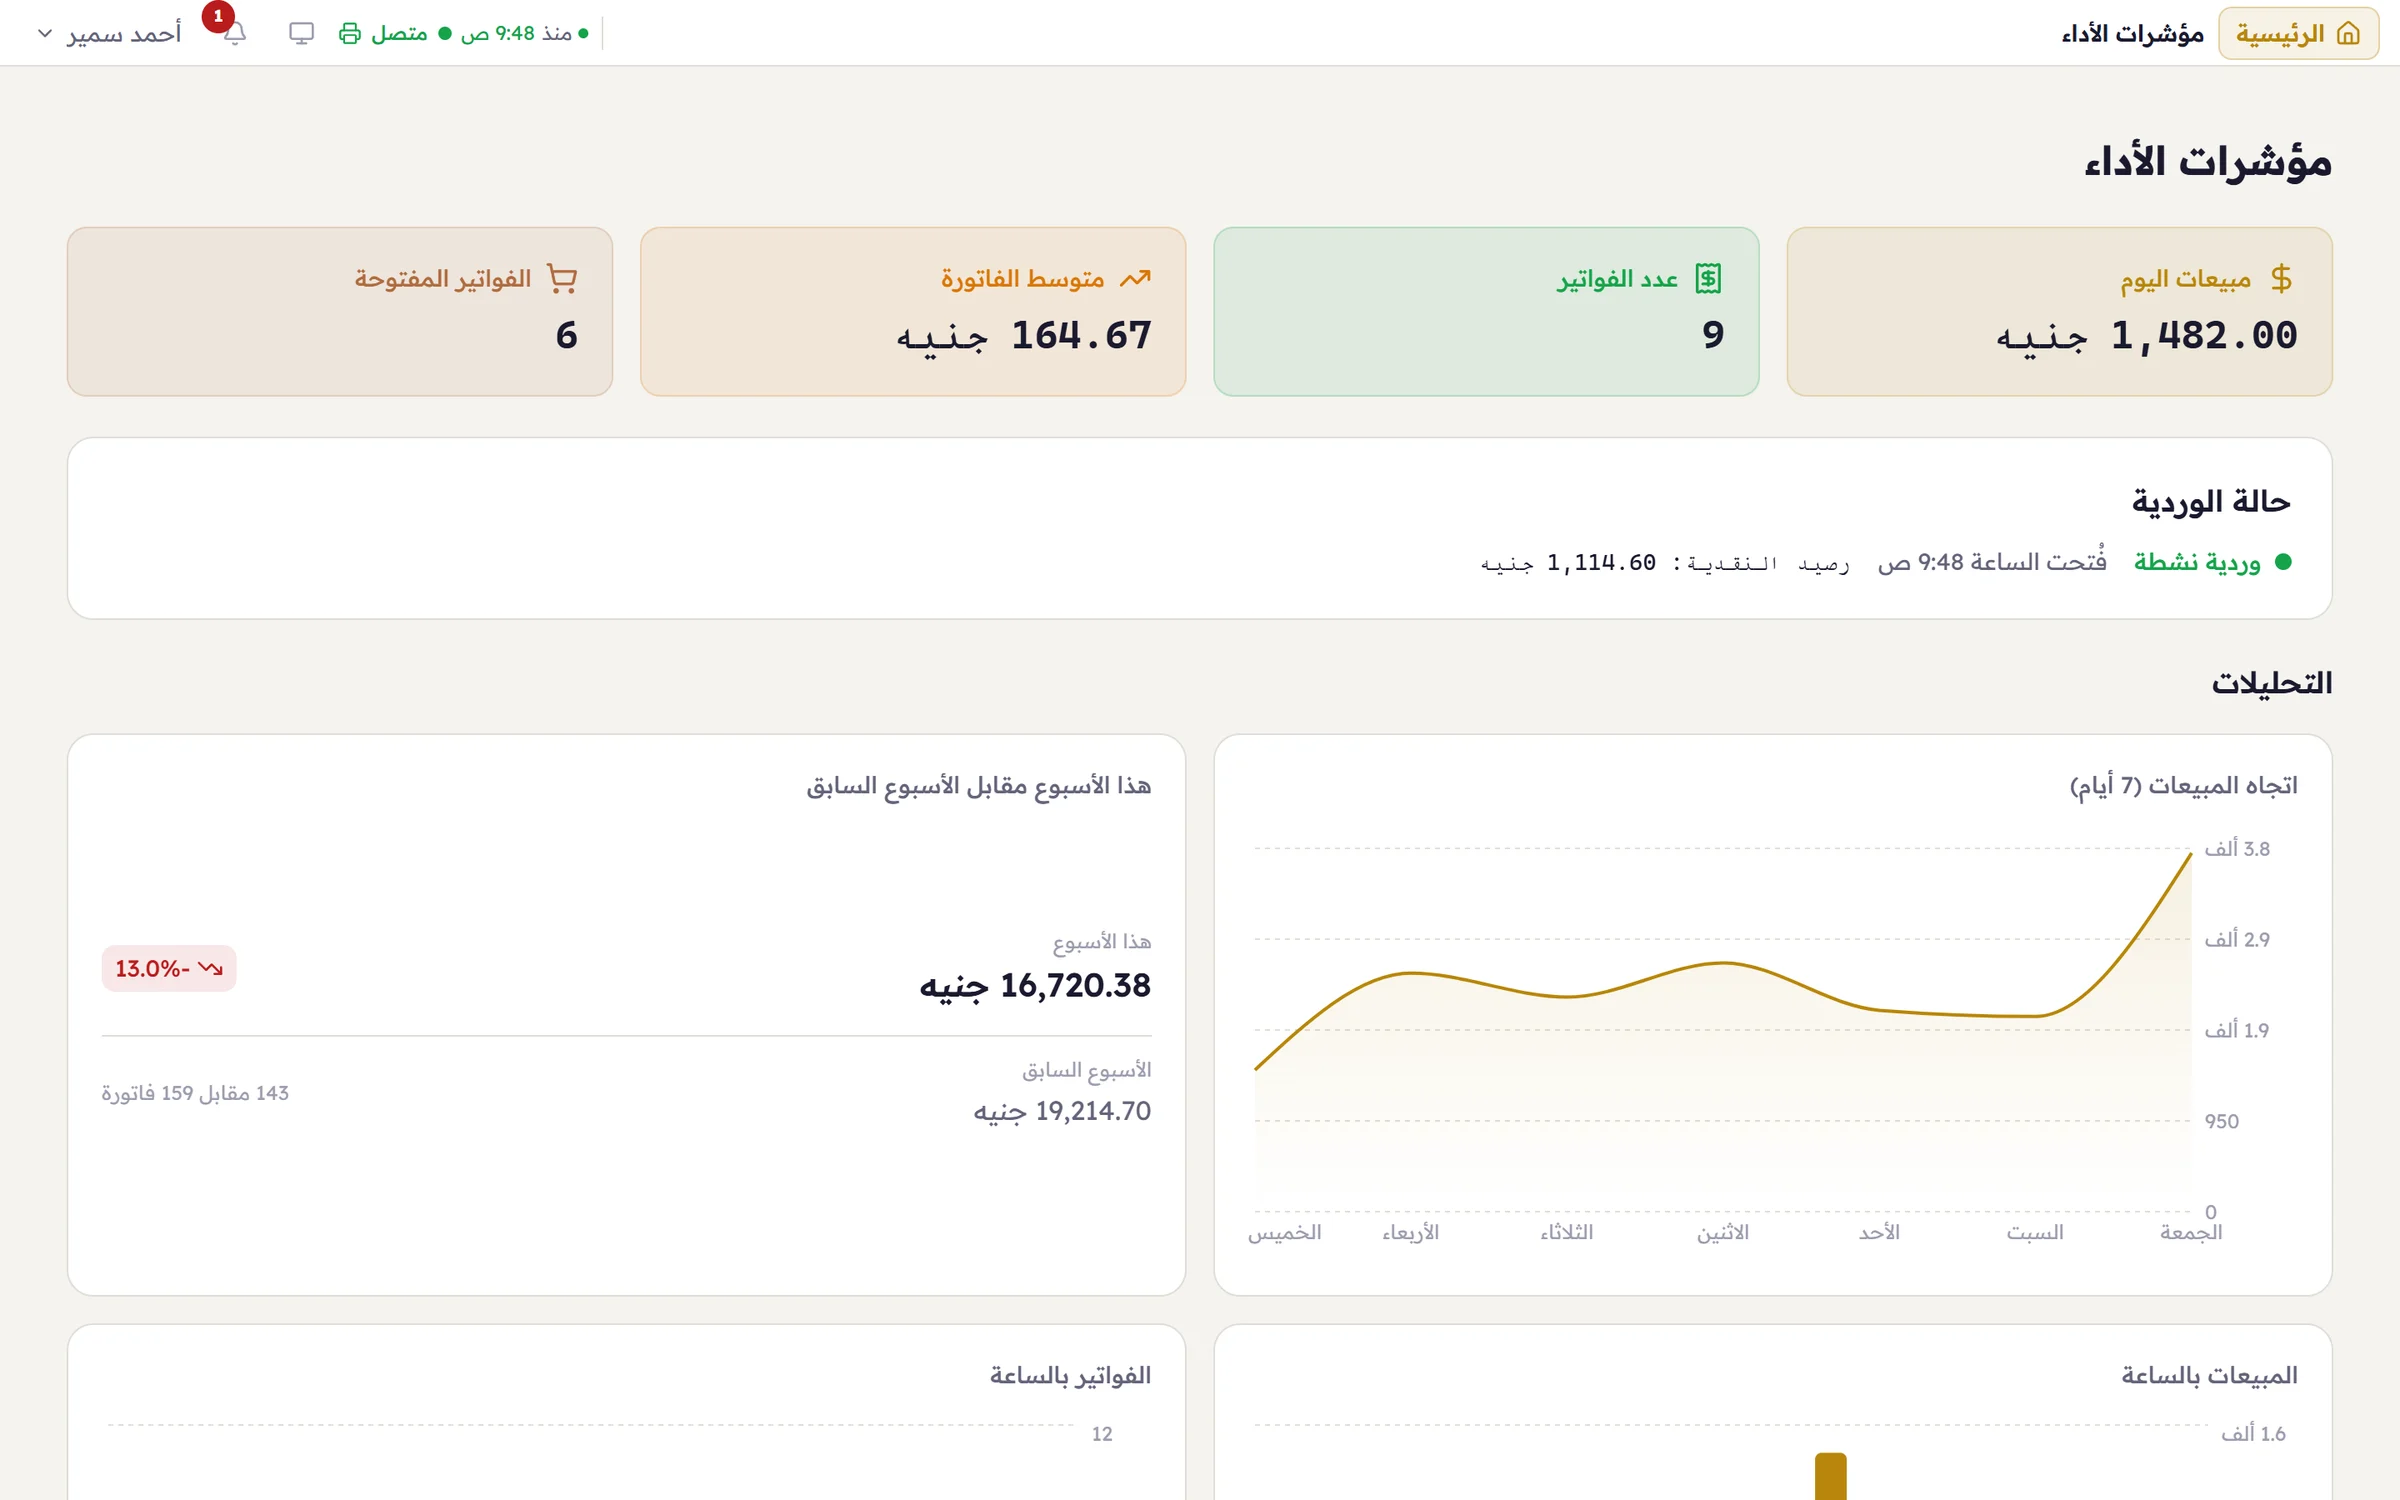The width and height of the screenshot is (2400, 1500).
Task: Click the receipt icon on عدد الفواتير card
Action: pos(1709,278)
